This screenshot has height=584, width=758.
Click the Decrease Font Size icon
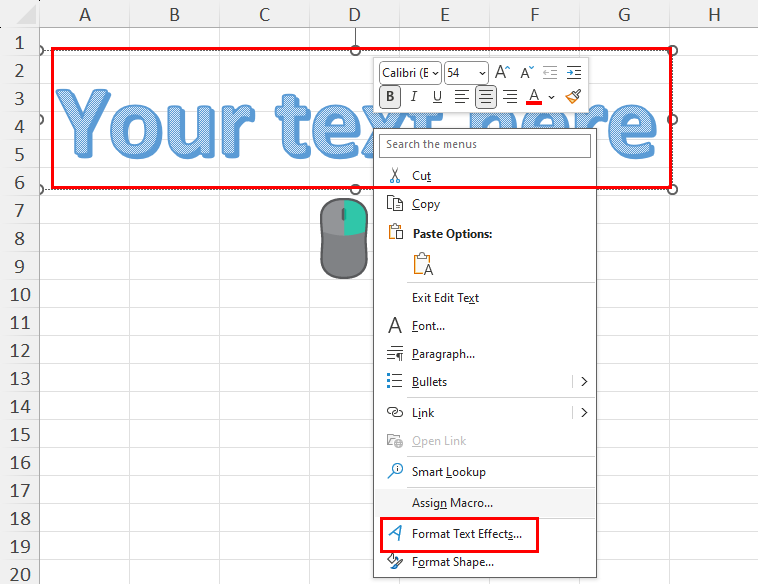click(526, 73)
